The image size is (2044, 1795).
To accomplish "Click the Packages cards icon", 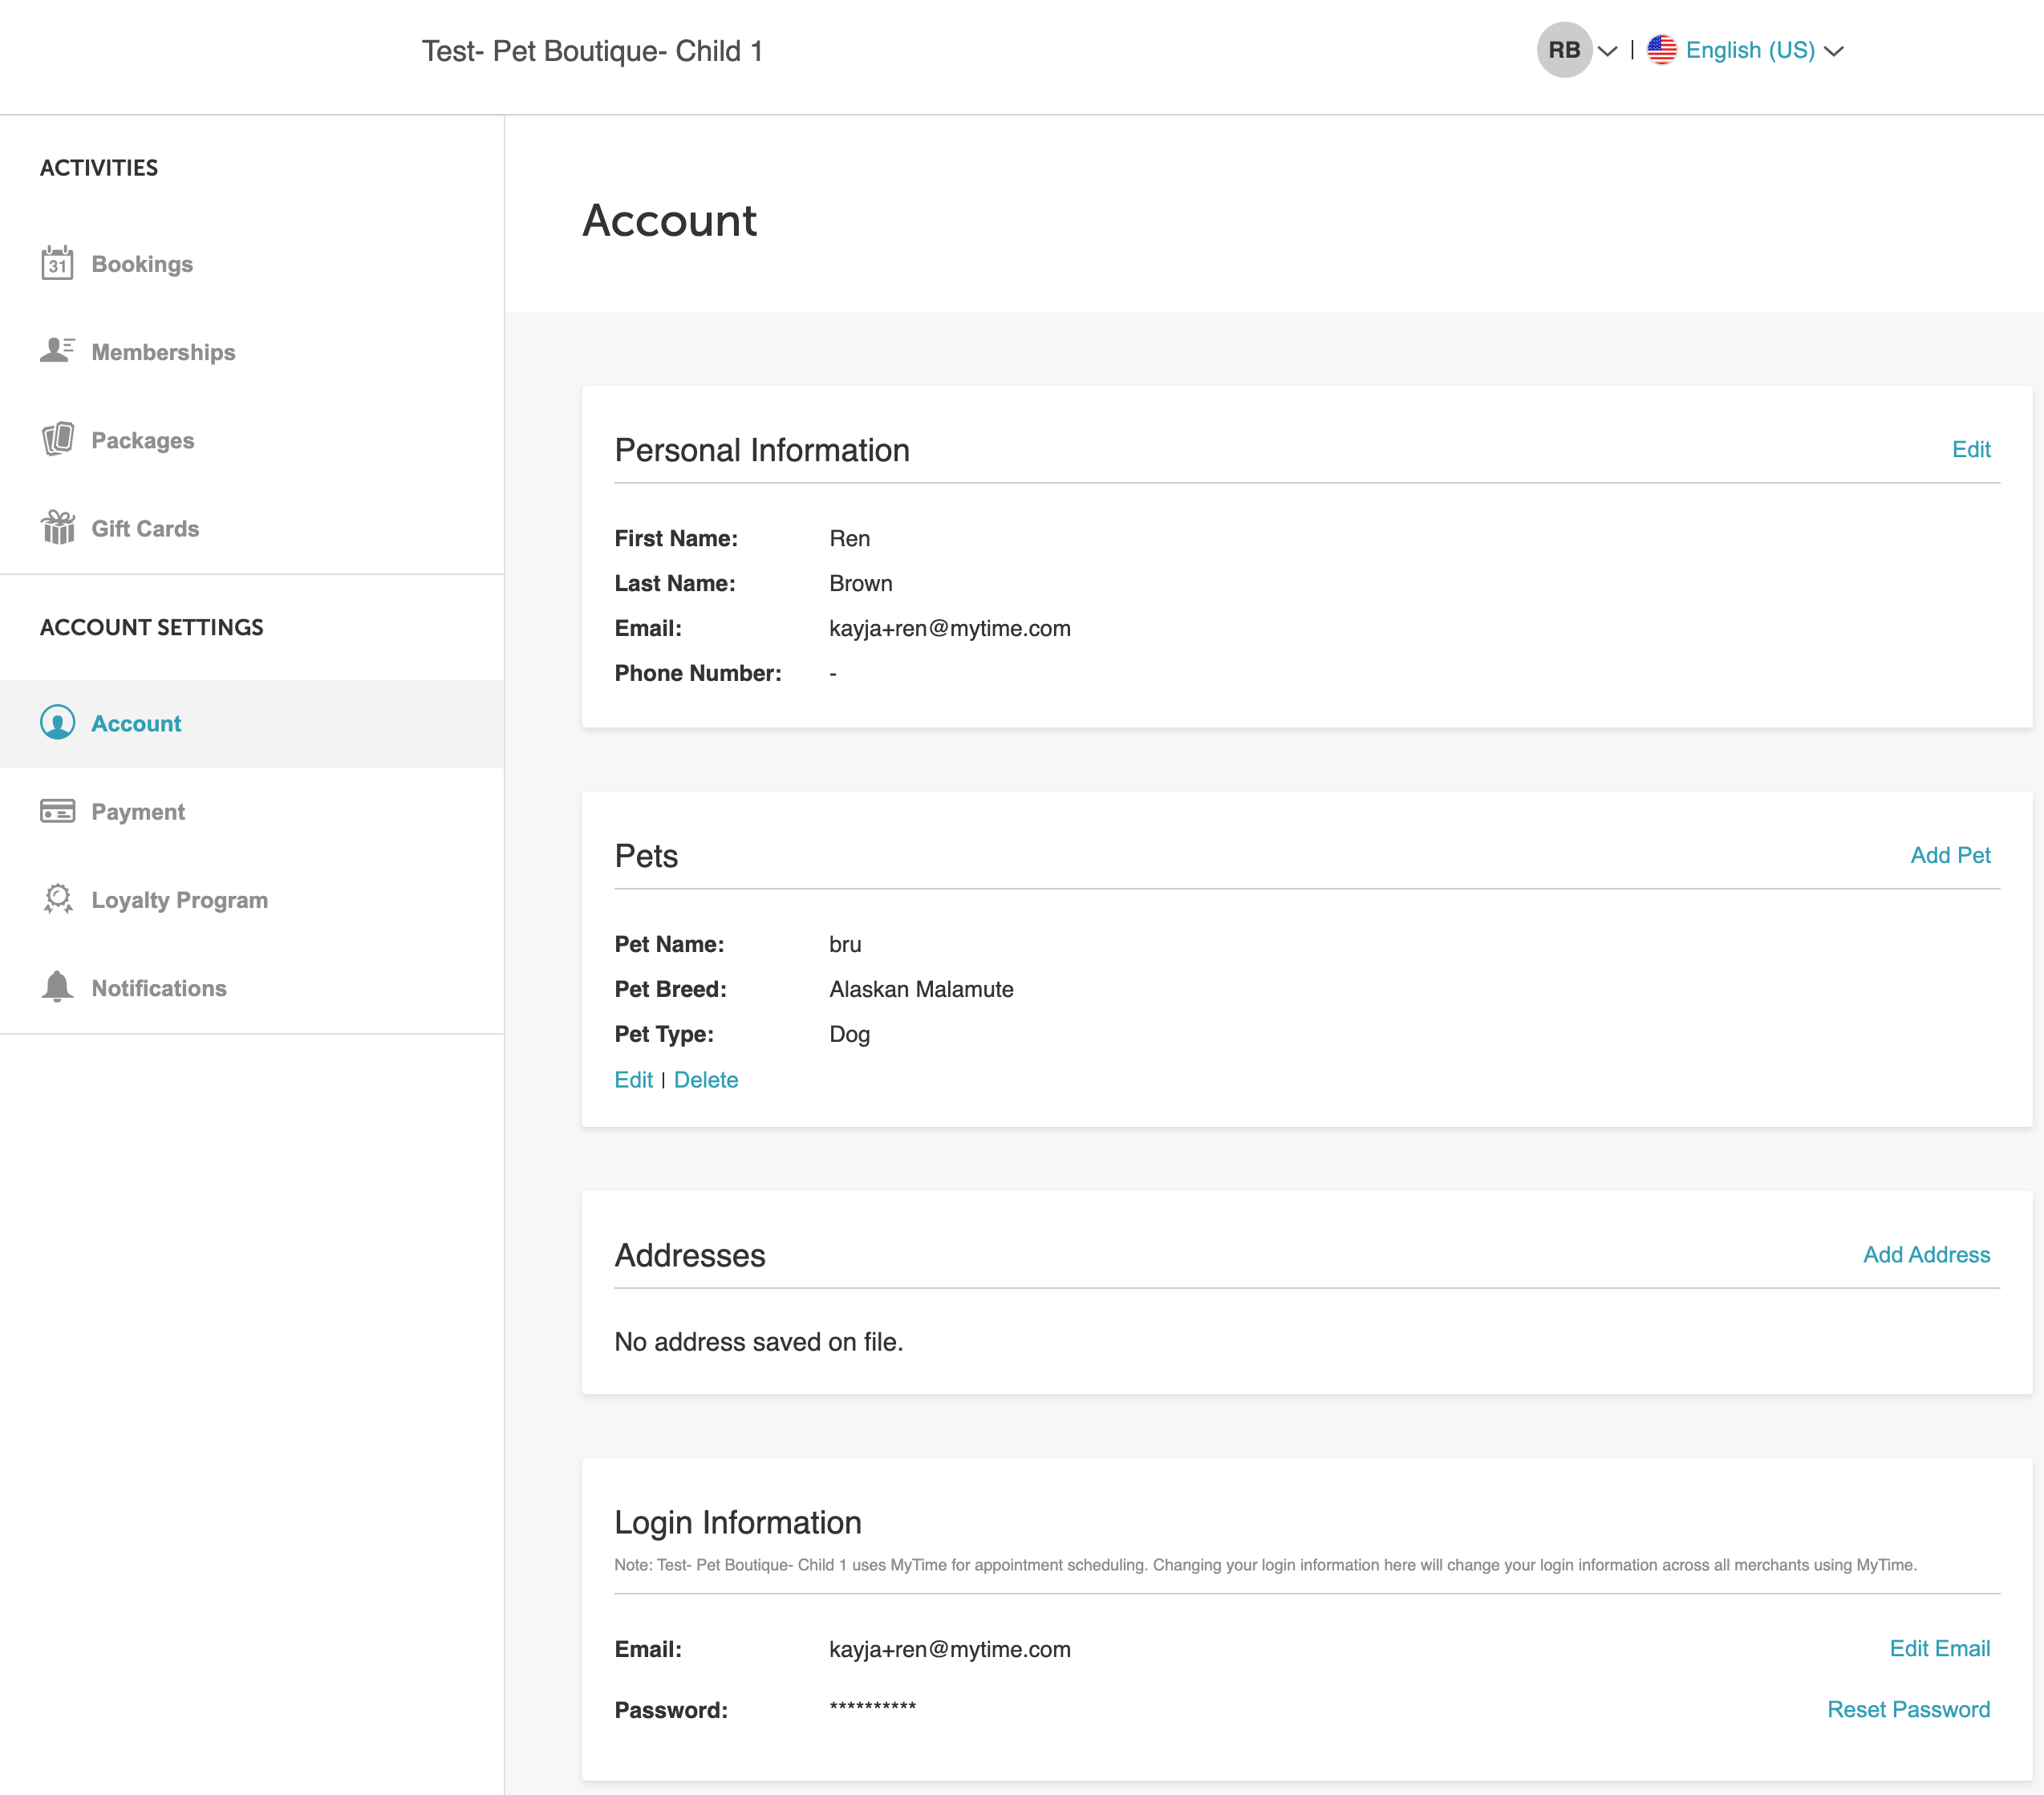I will [x=57, y=439].
